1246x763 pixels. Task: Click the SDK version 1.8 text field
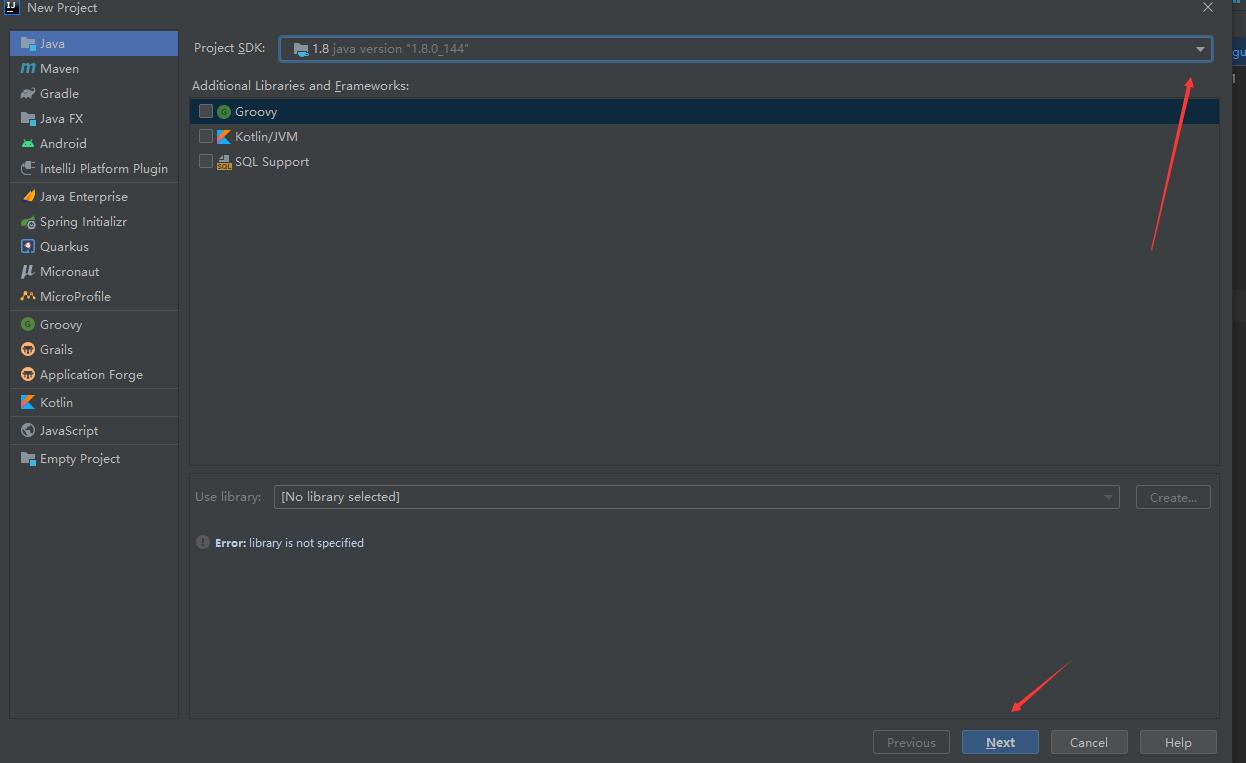pyautogui.click(x=745, y=49)
